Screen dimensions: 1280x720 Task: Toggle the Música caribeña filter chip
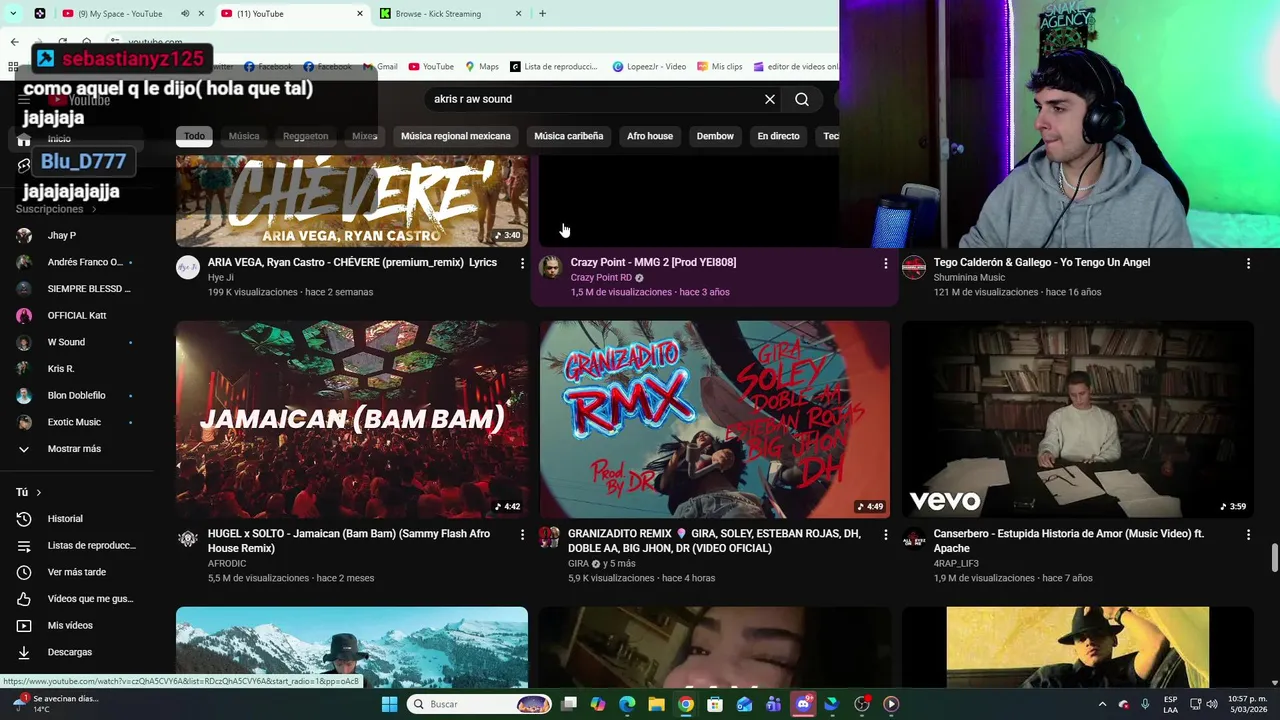point(568,136)
